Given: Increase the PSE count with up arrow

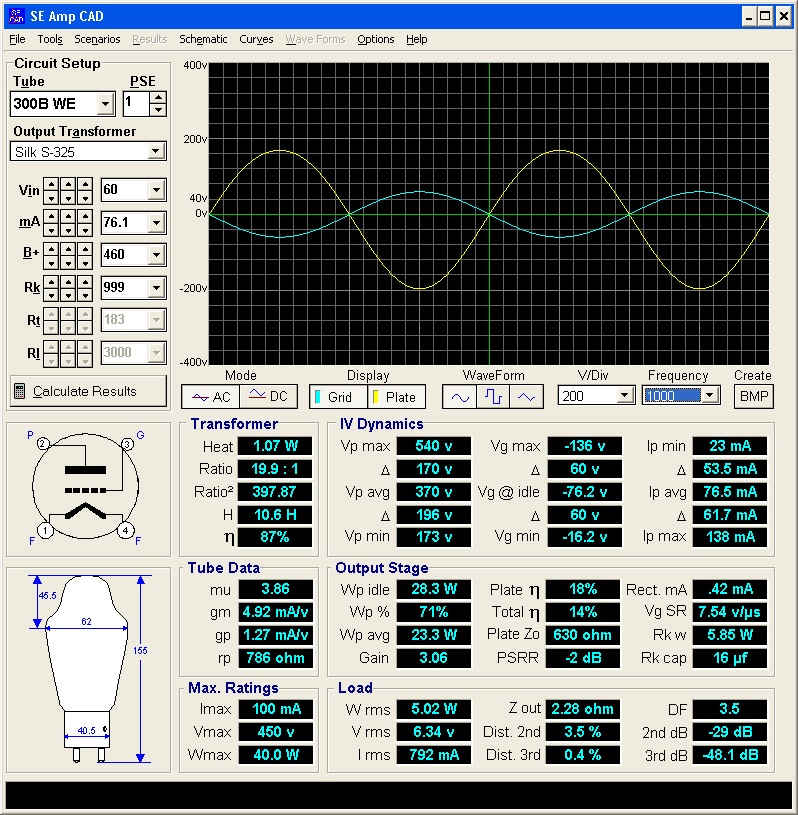Looking at the screenshot, I should (158, 98).
